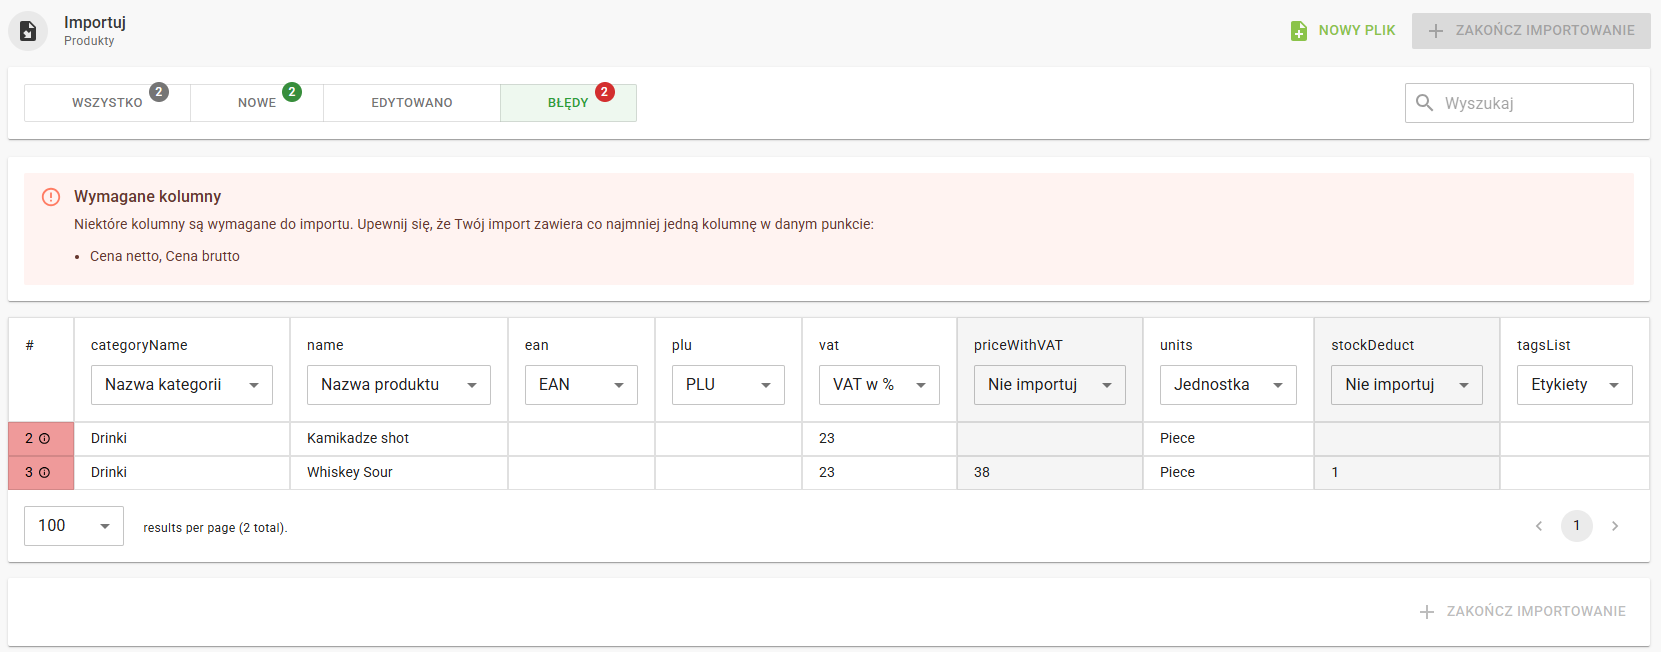The width and height of the screenshot is (1661, 652).
Task: Select the Edytowano tab
Action: tap(411, 103)
